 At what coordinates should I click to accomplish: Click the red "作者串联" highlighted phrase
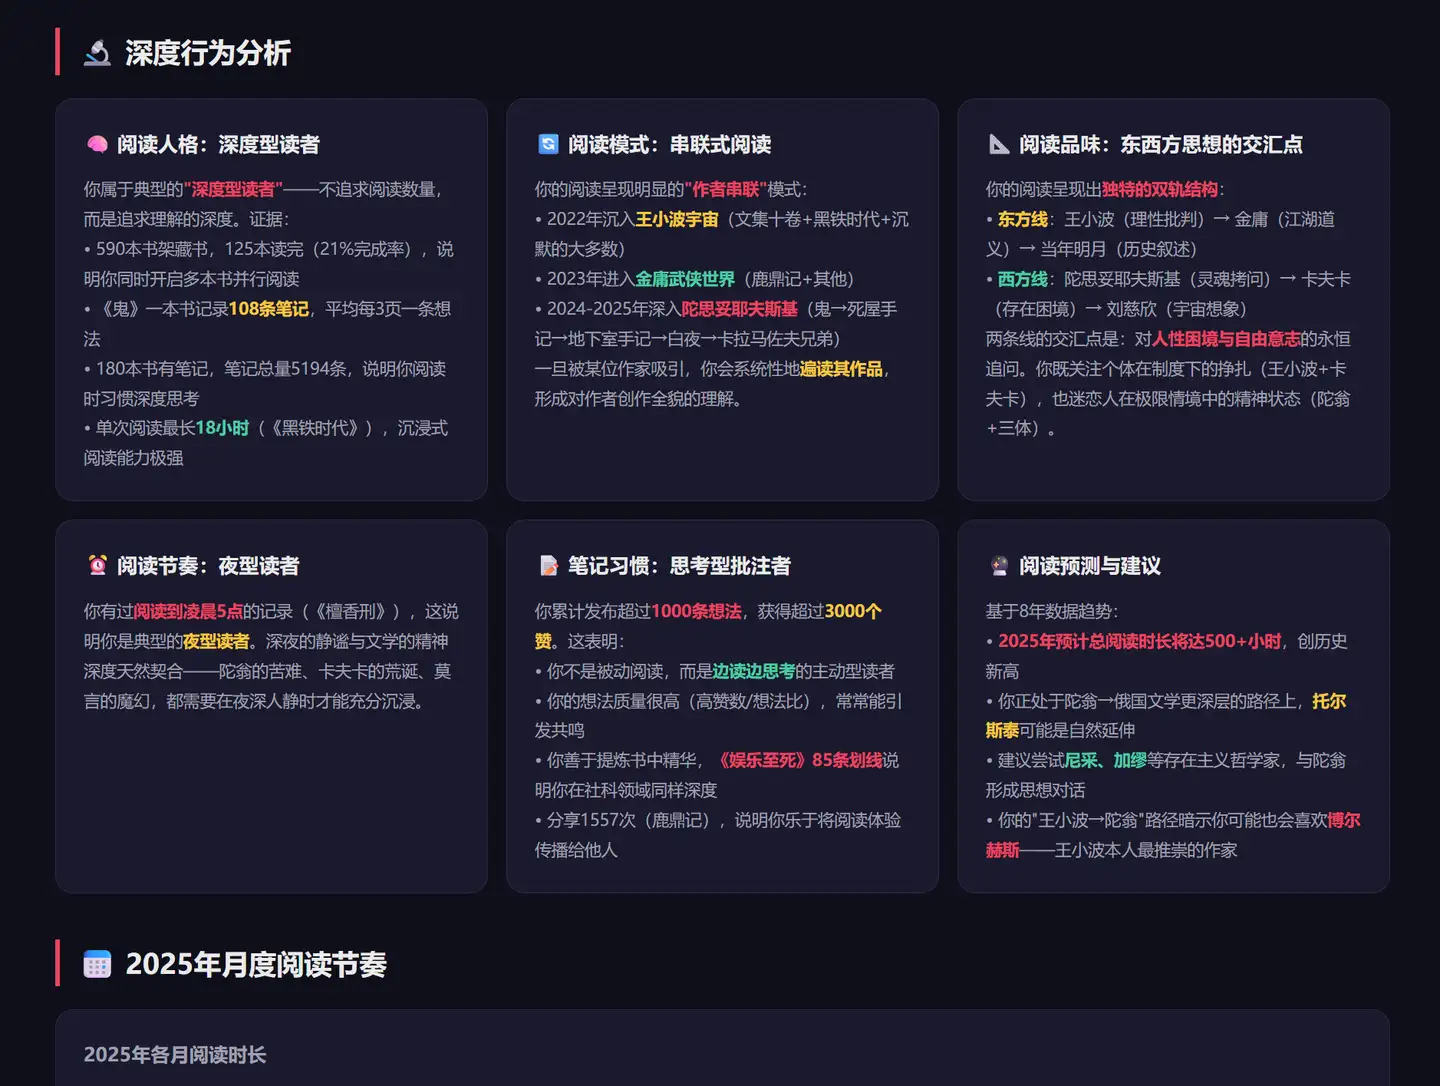pos(726,189)
